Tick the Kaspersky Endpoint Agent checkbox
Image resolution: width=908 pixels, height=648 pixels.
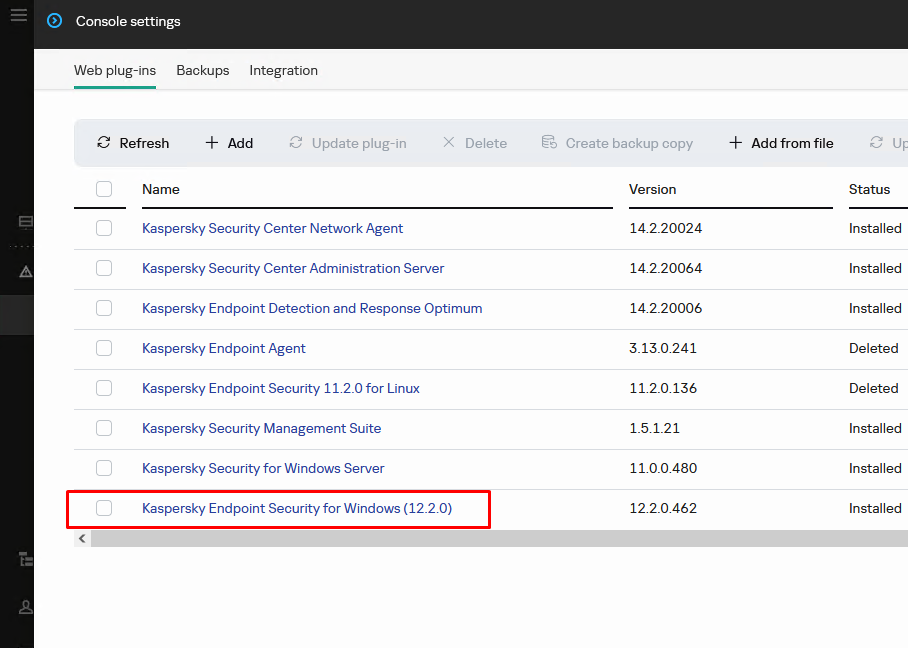[104, 348]
